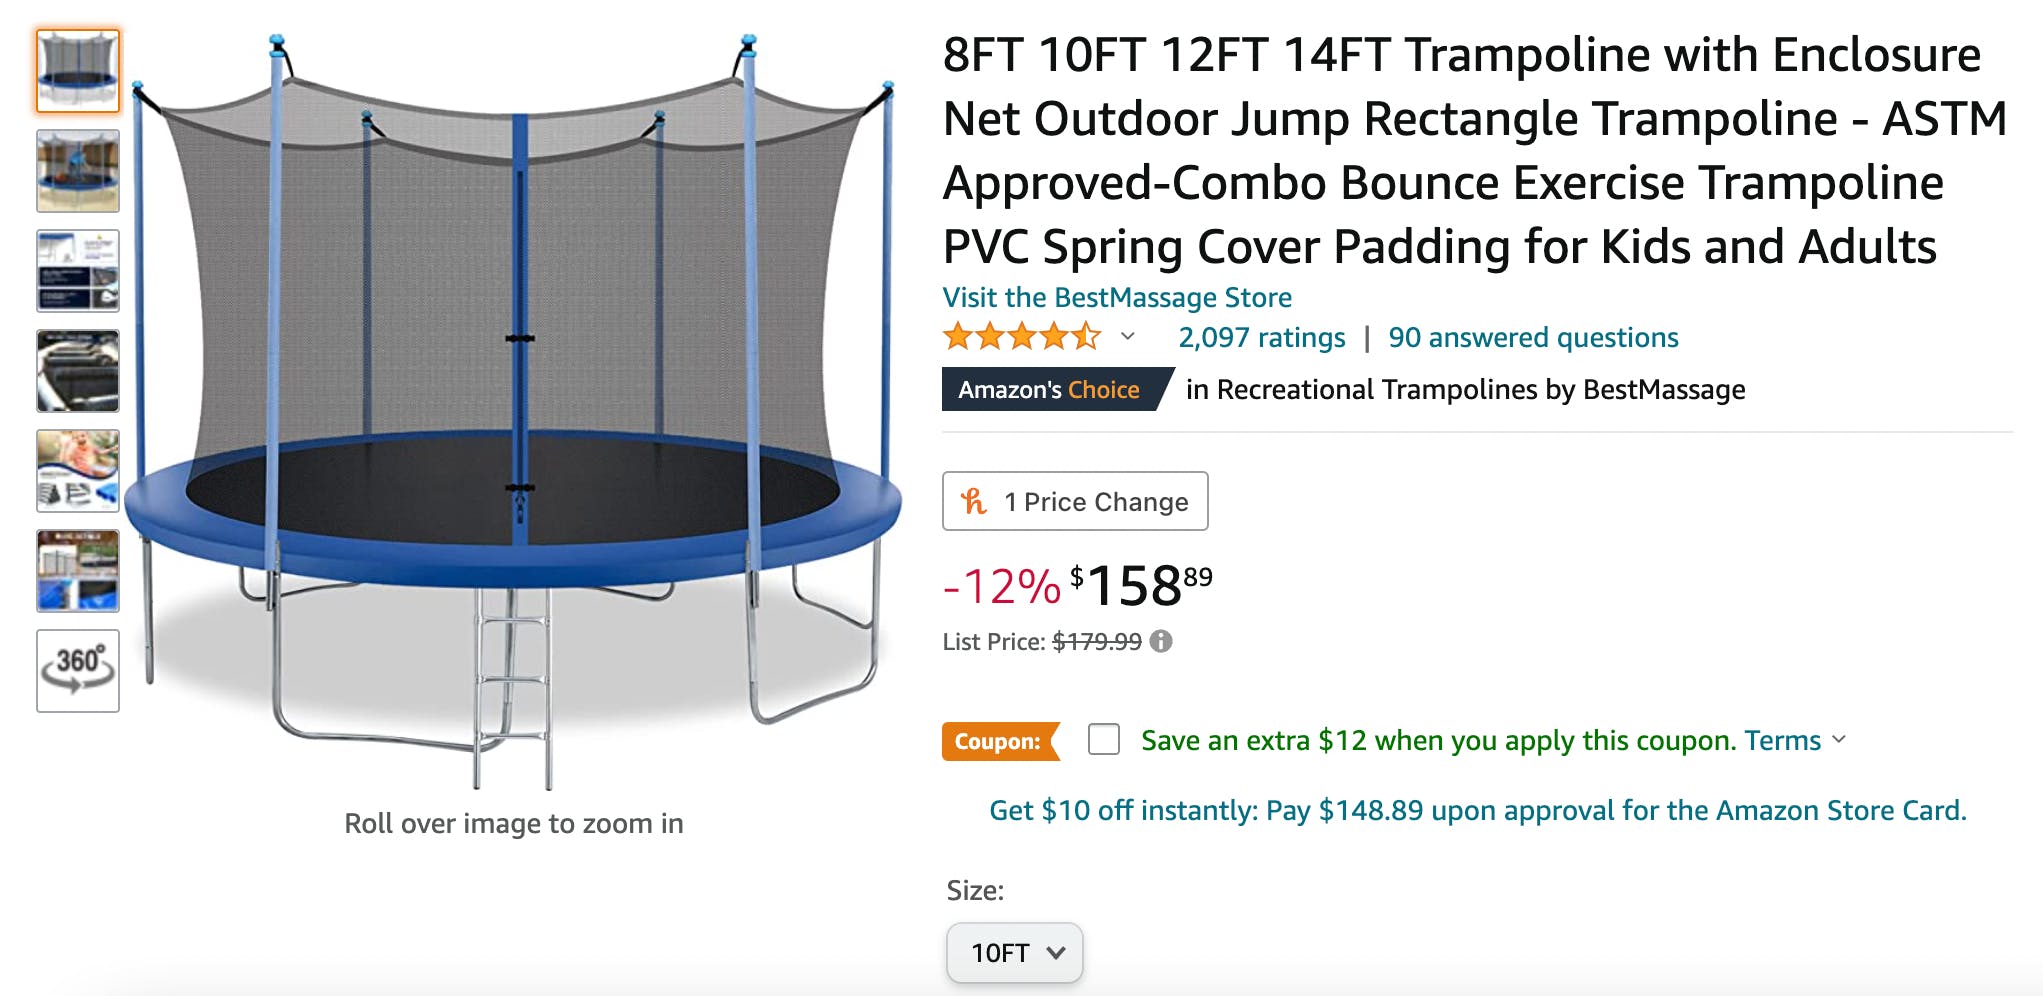The height and width of the screenshot is (996, 2043).
Task: Open the 360-degree product view
Action: pos(77,670)
